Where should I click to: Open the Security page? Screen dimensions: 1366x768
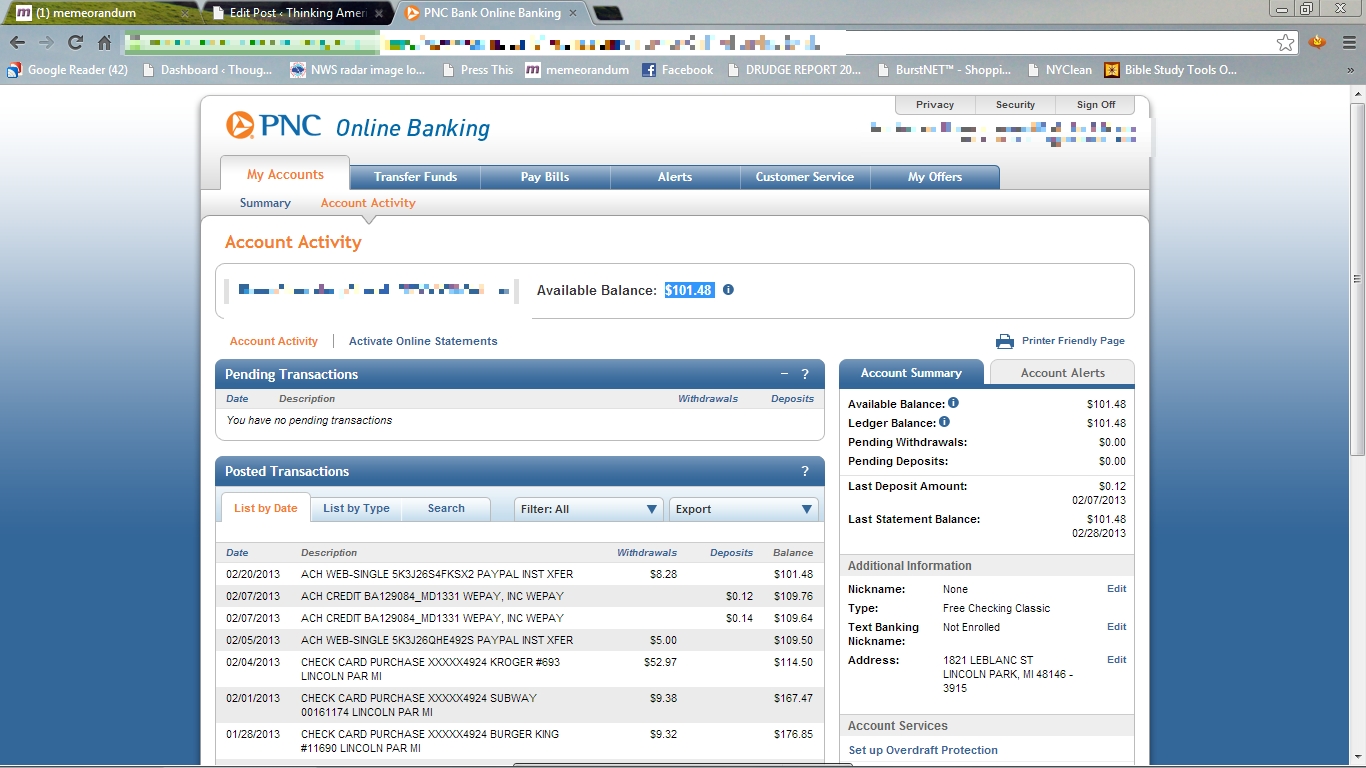(x=1016, y=105)
